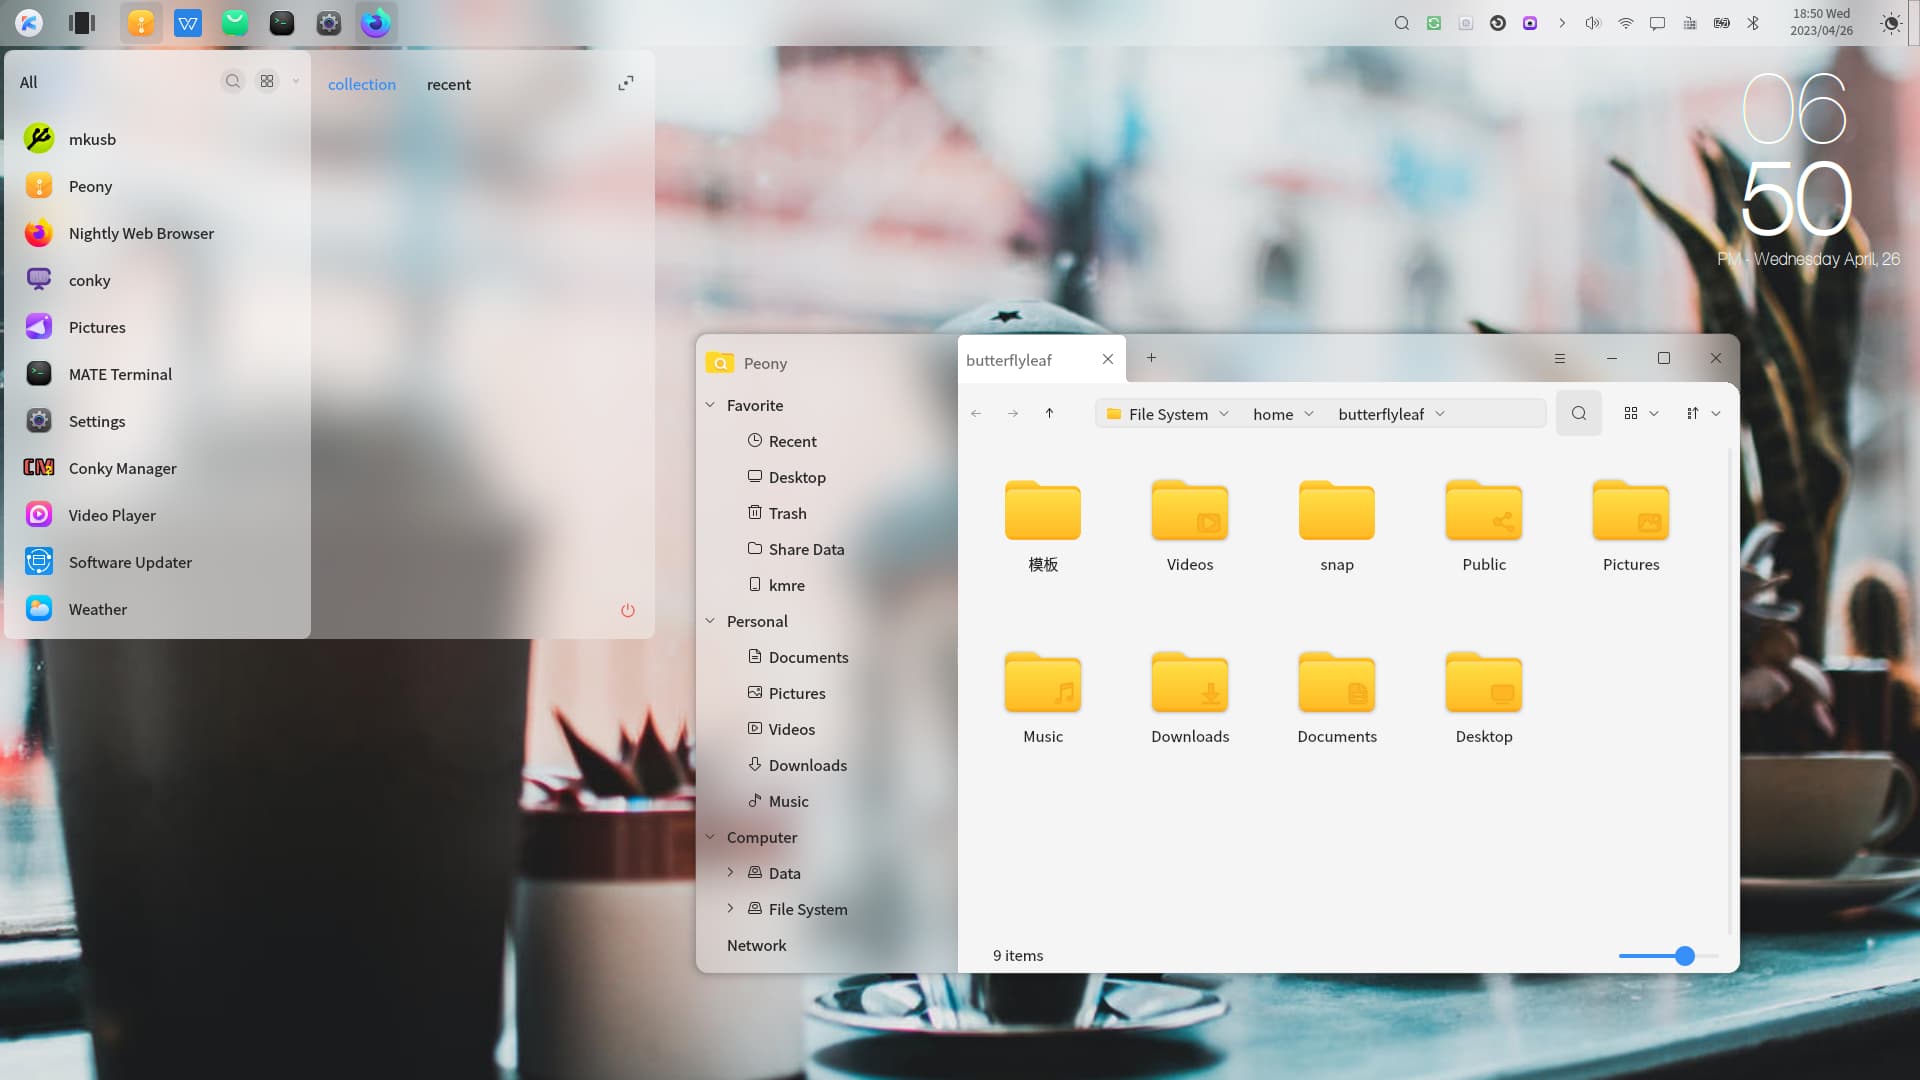Expand the start menu to fullscreen
The height and width of the screenshot is (1080, 1920).
[625, 83]
